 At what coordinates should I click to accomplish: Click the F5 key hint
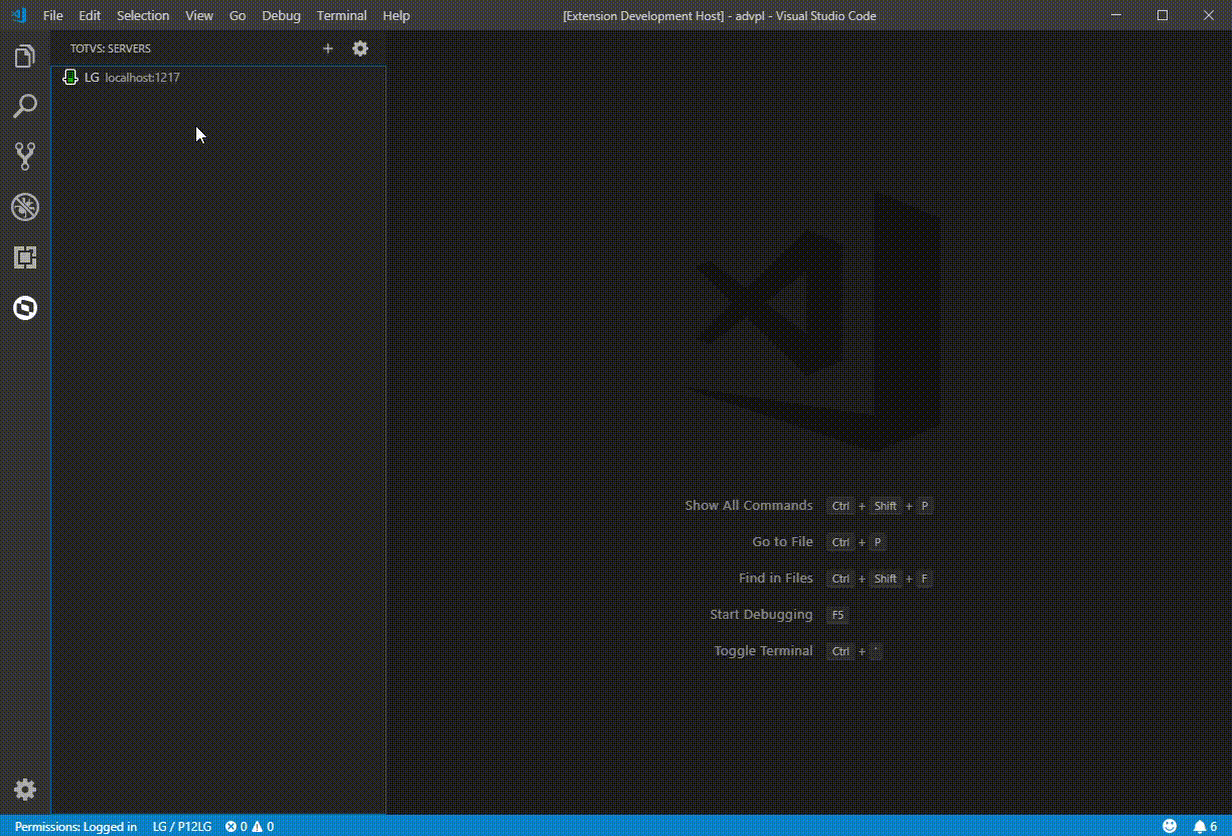(838, 614)
